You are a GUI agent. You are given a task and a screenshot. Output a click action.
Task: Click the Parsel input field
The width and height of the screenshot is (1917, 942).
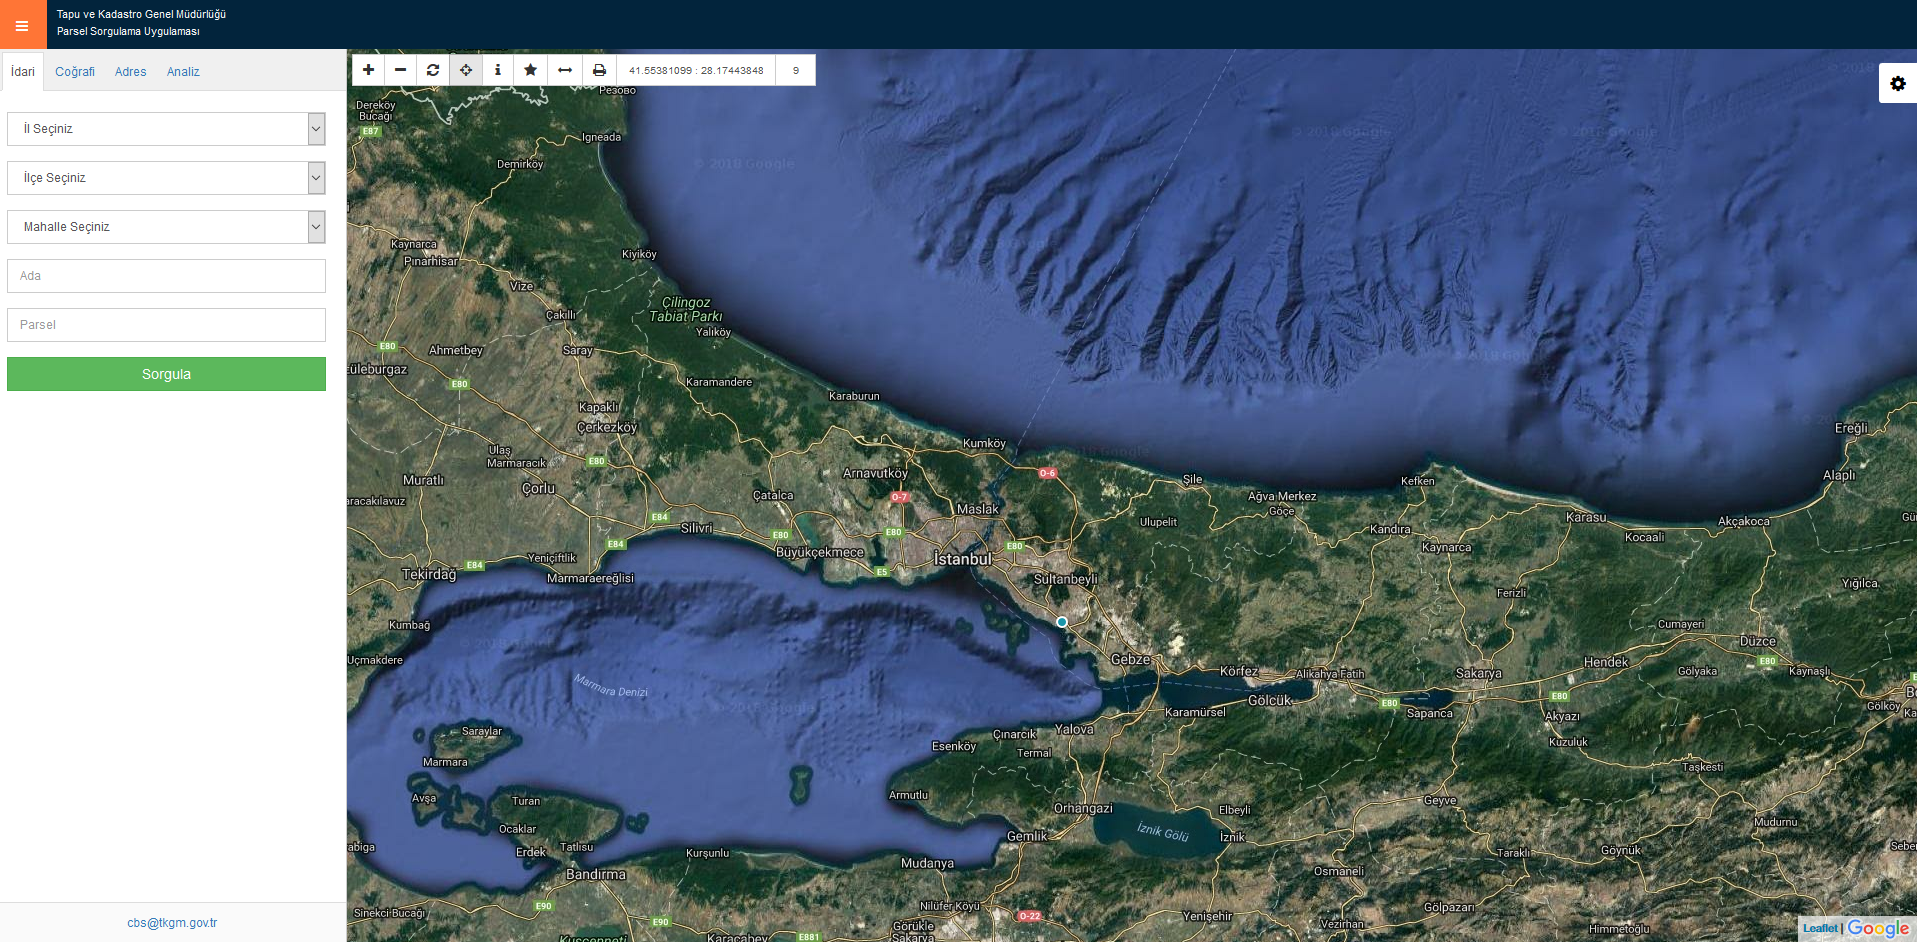pyautogui.click(x=166, y=325)
